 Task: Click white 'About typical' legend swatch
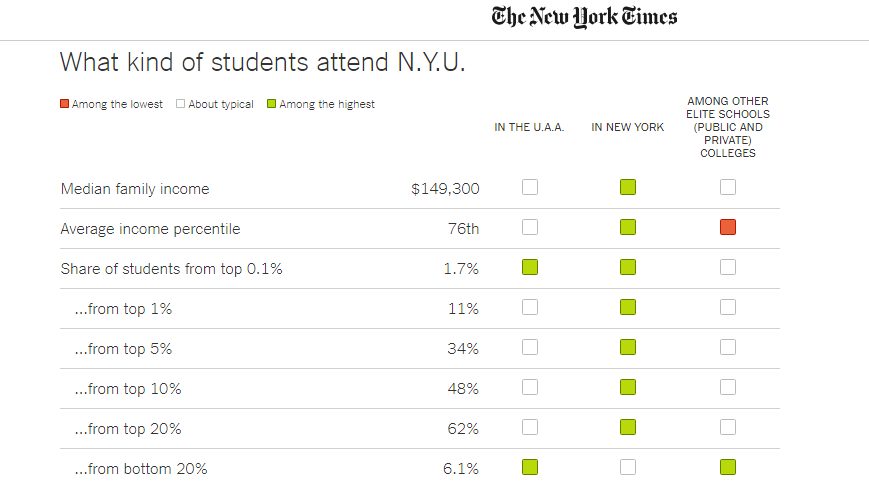tap(181, 104)
